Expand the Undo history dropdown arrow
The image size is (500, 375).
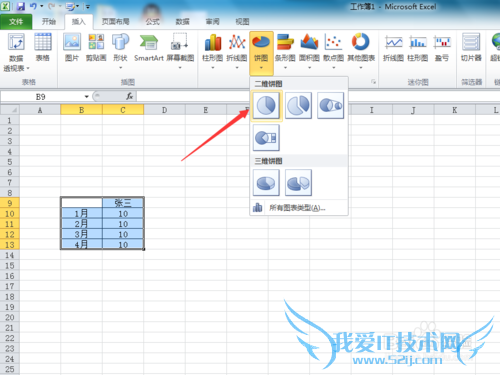click(42, 6)
